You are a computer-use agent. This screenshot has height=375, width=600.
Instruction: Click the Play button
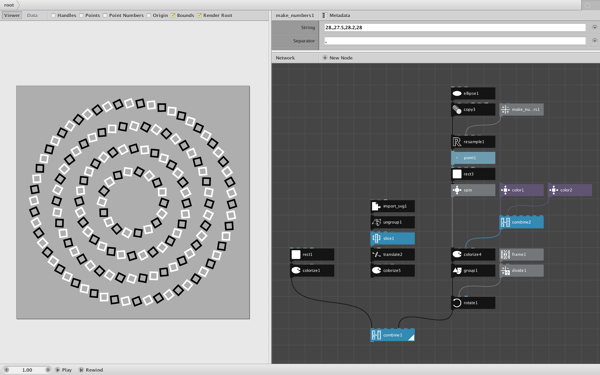(64, 370)
